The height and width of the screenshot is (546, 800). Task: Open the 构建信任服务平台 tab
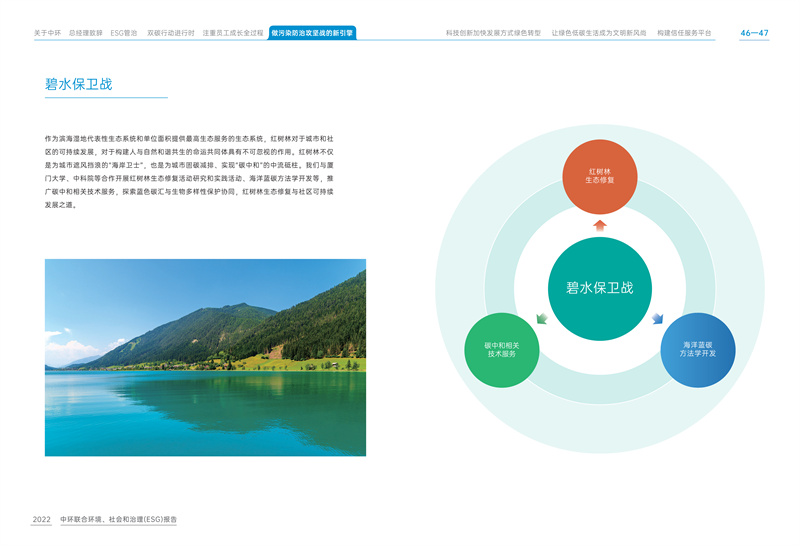point(685,33)
